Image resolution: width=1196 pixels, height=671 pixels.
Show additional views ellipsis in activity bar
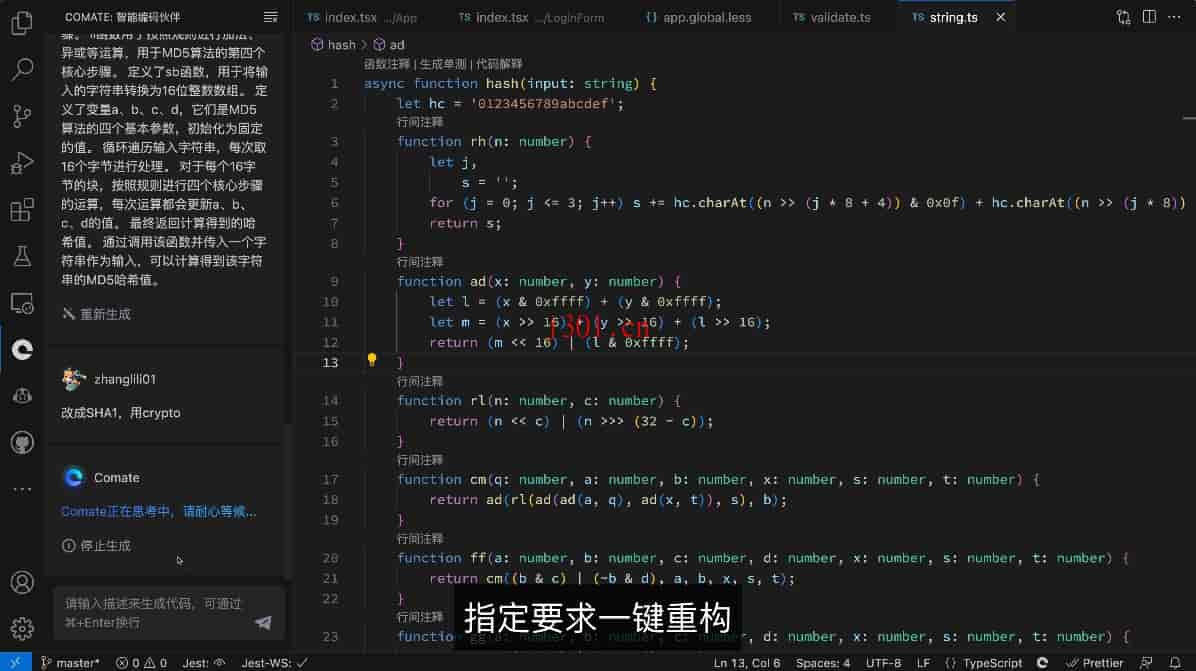[x=21, y=489]
